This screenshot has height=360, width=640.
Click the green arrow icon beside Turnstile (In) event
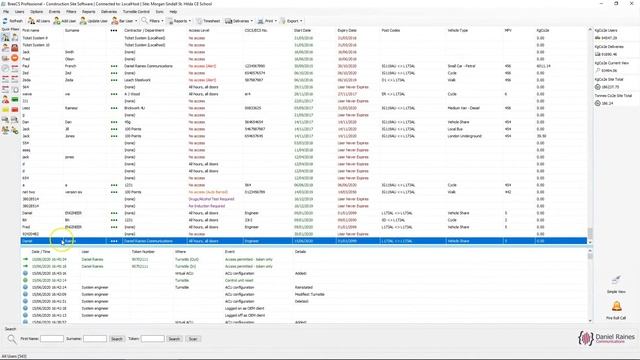25,267
